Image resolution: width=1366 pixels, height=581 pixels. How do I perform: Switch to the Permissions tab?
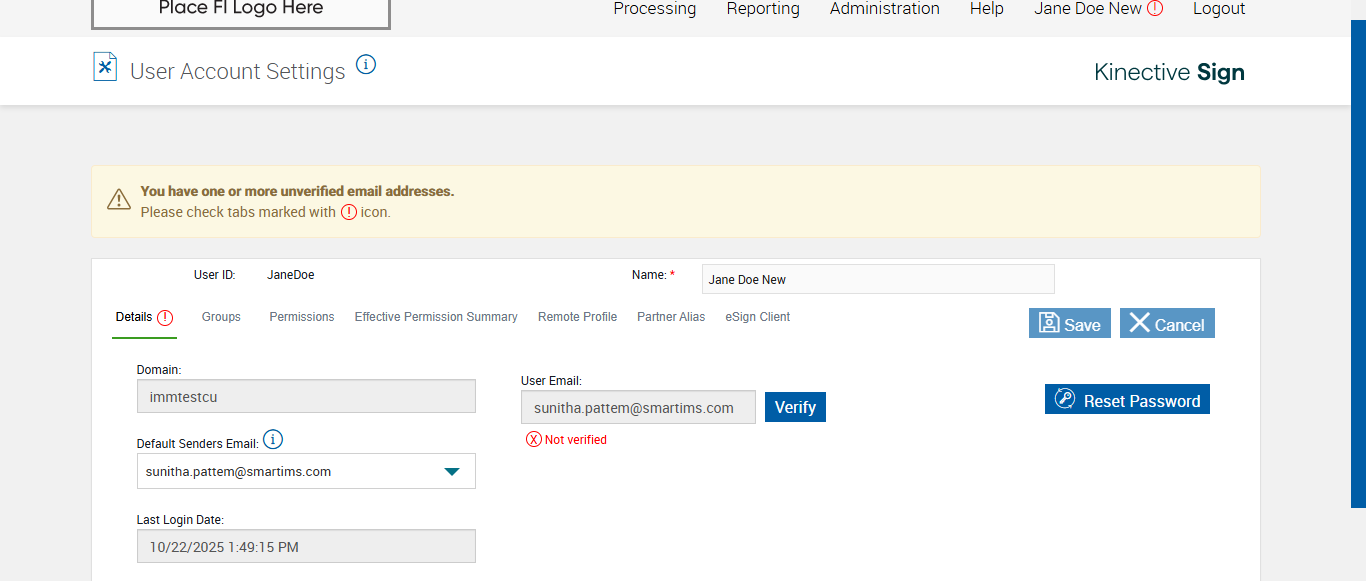point(301,317)
